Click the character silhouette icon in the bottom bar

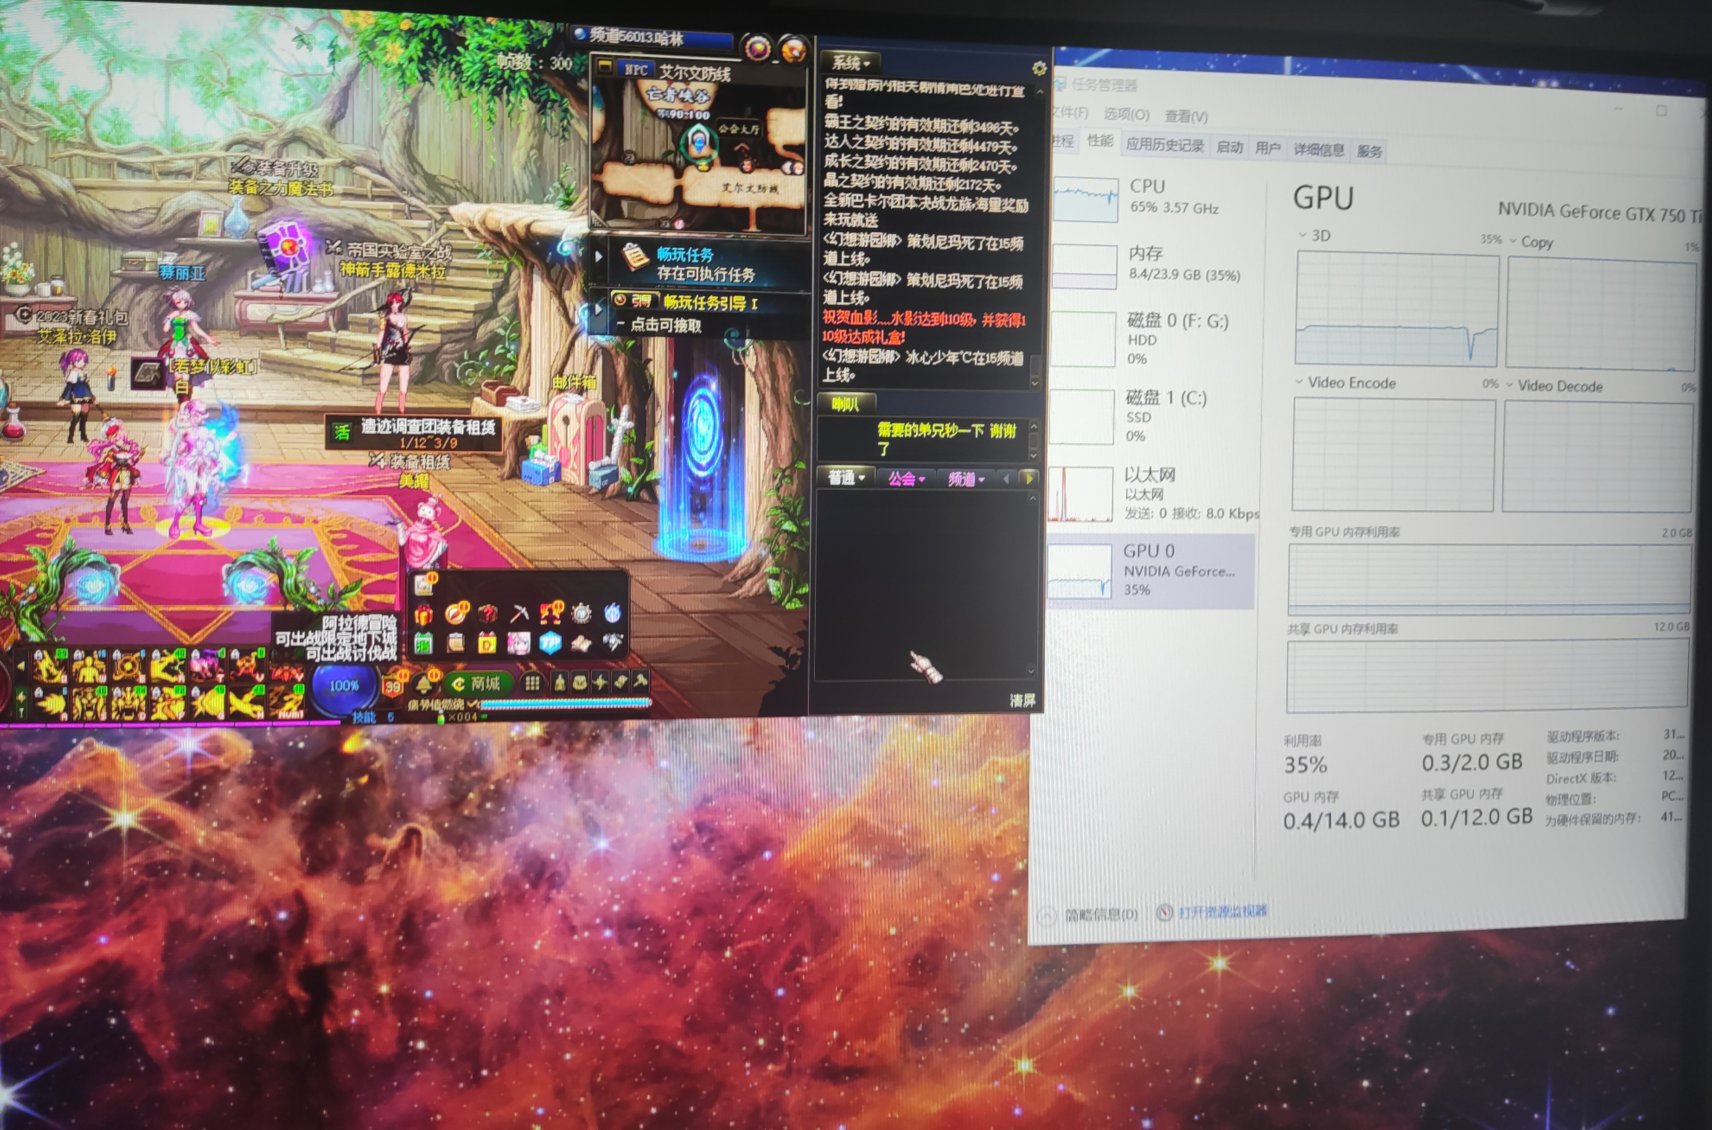[x=560, y=682]
